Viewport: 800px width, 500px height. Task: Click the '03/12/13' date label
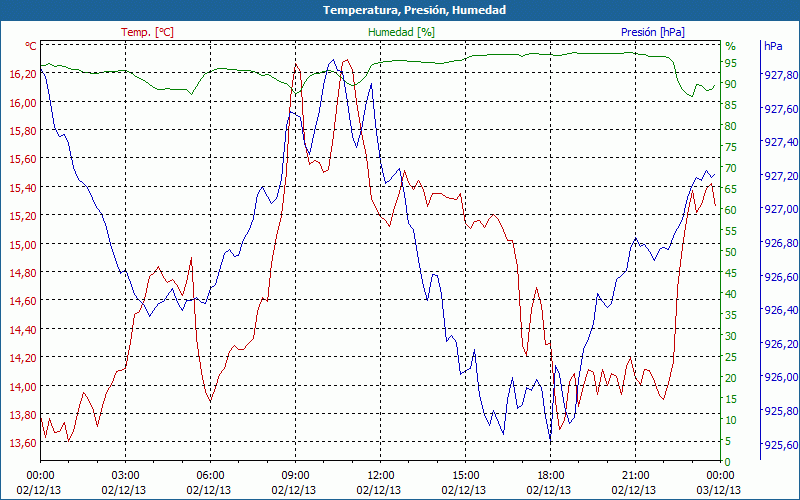718,490
